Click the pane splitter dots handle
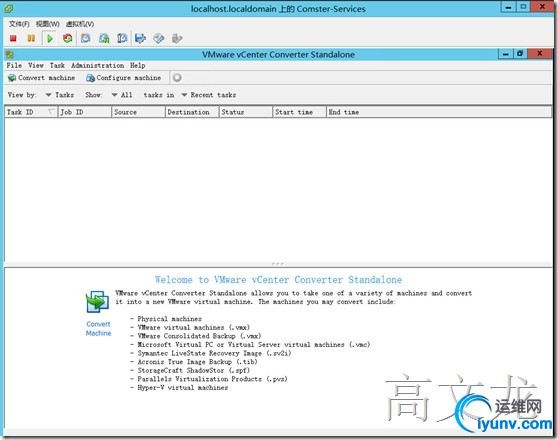This screenshot has width=558, height=440. pos(278,264)
